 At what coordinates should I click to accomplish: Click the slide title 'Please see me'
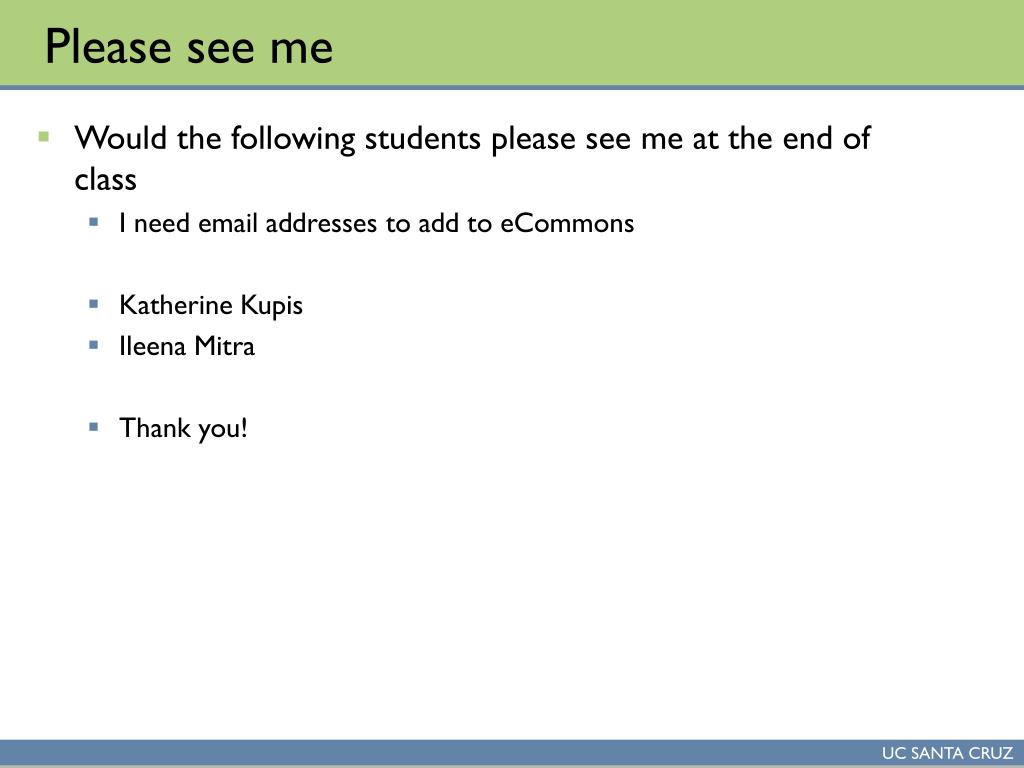pos(189,48)
